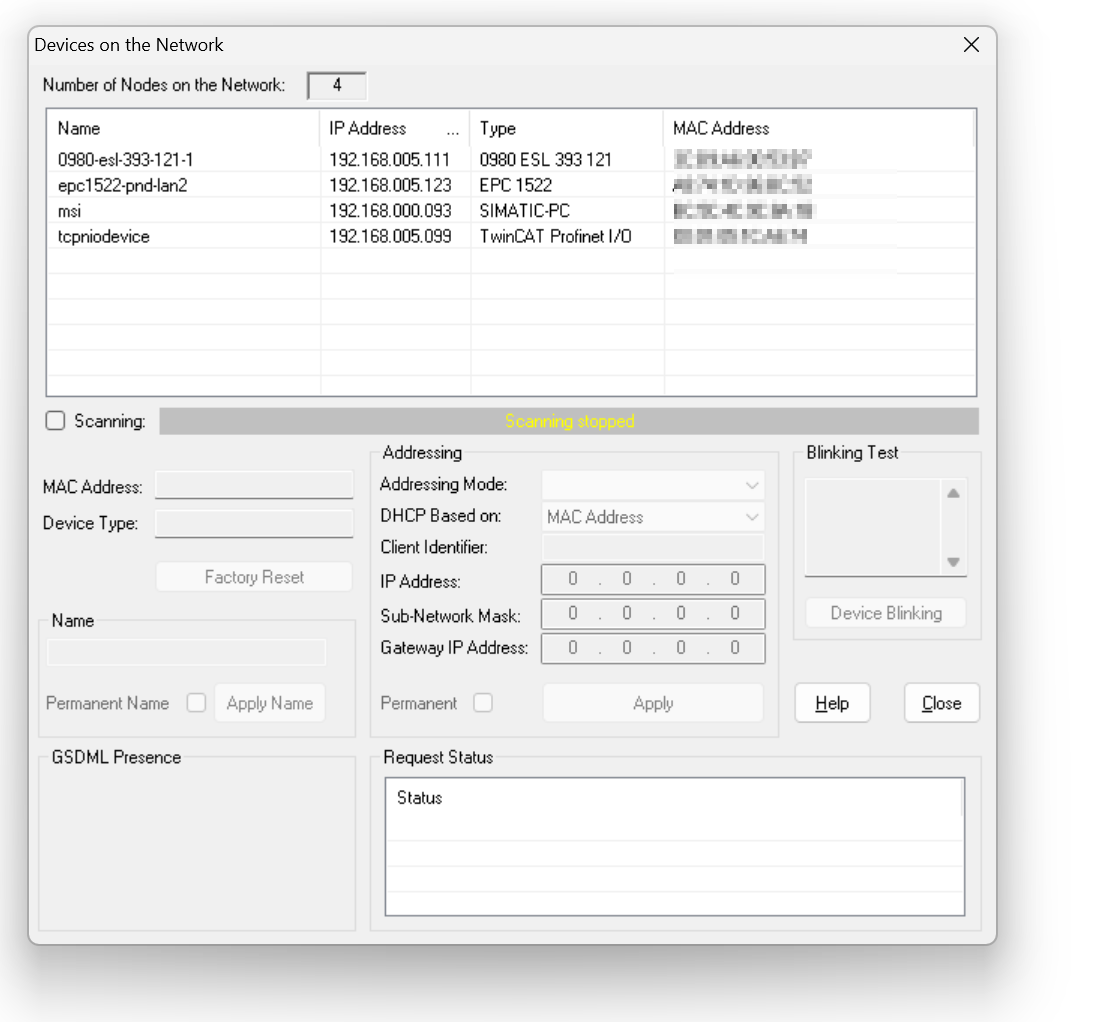Click the Device Blinking button
Screen dimensions: 1099x1022
pos(886,613)
